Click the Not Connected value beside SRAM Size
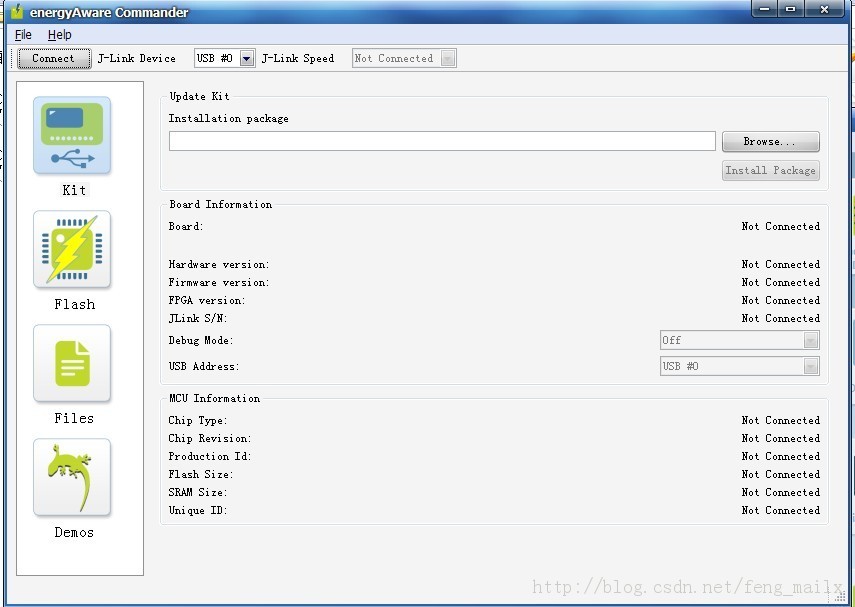The image size is (855, 607). (781, 492)
